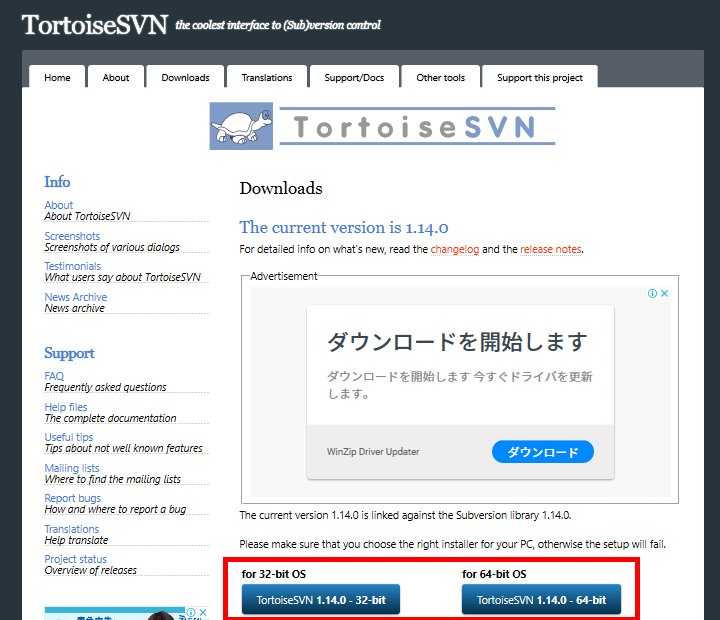The height and width of the screenshot is (620, 720).
Task: Click the 'Tips about not well known features' text
Action: [x=124, y=448]
